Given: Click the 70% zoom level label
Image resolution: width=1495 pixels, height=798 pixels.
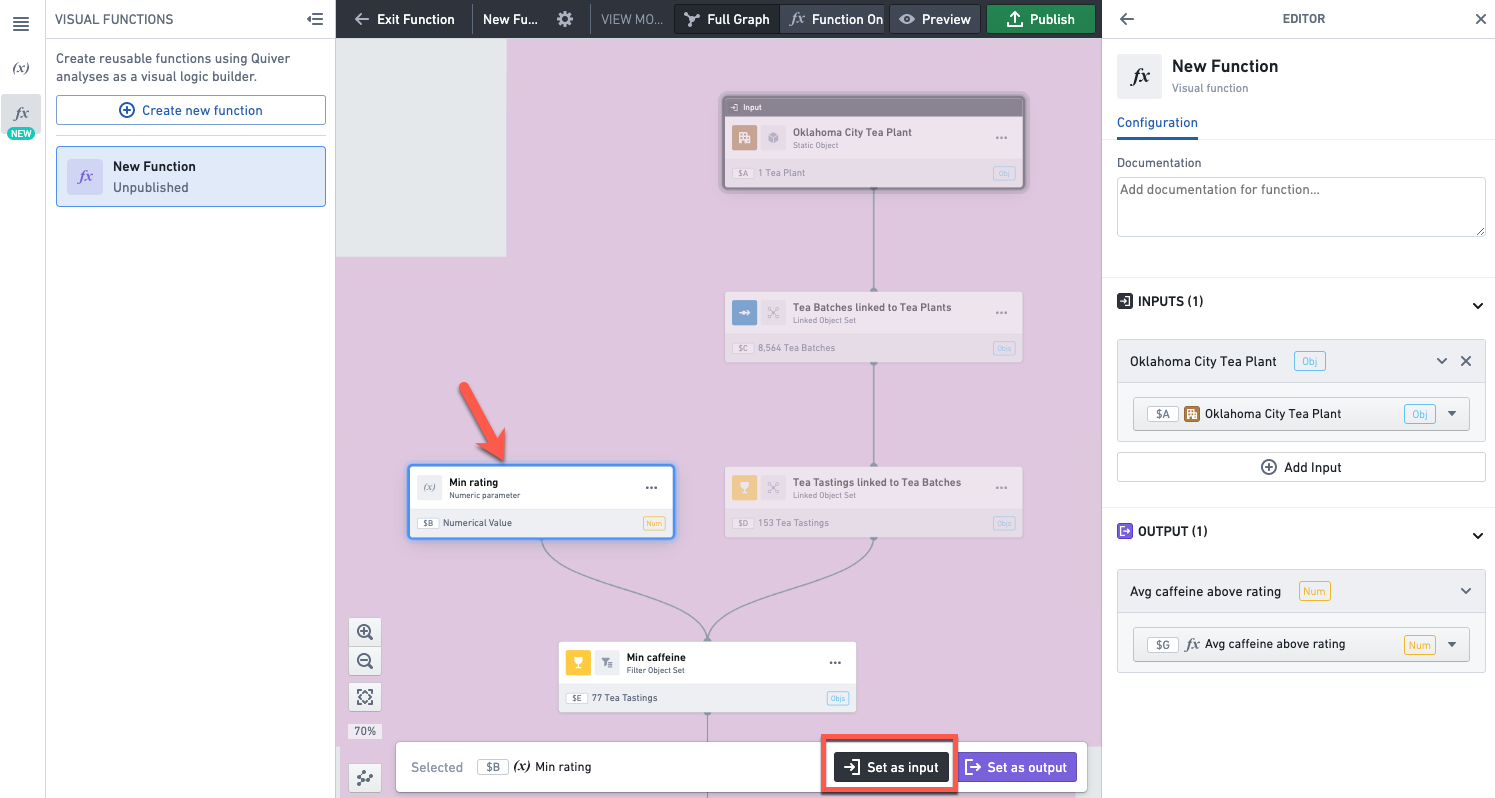Looking at the screenshot, I should click(365, 731).
